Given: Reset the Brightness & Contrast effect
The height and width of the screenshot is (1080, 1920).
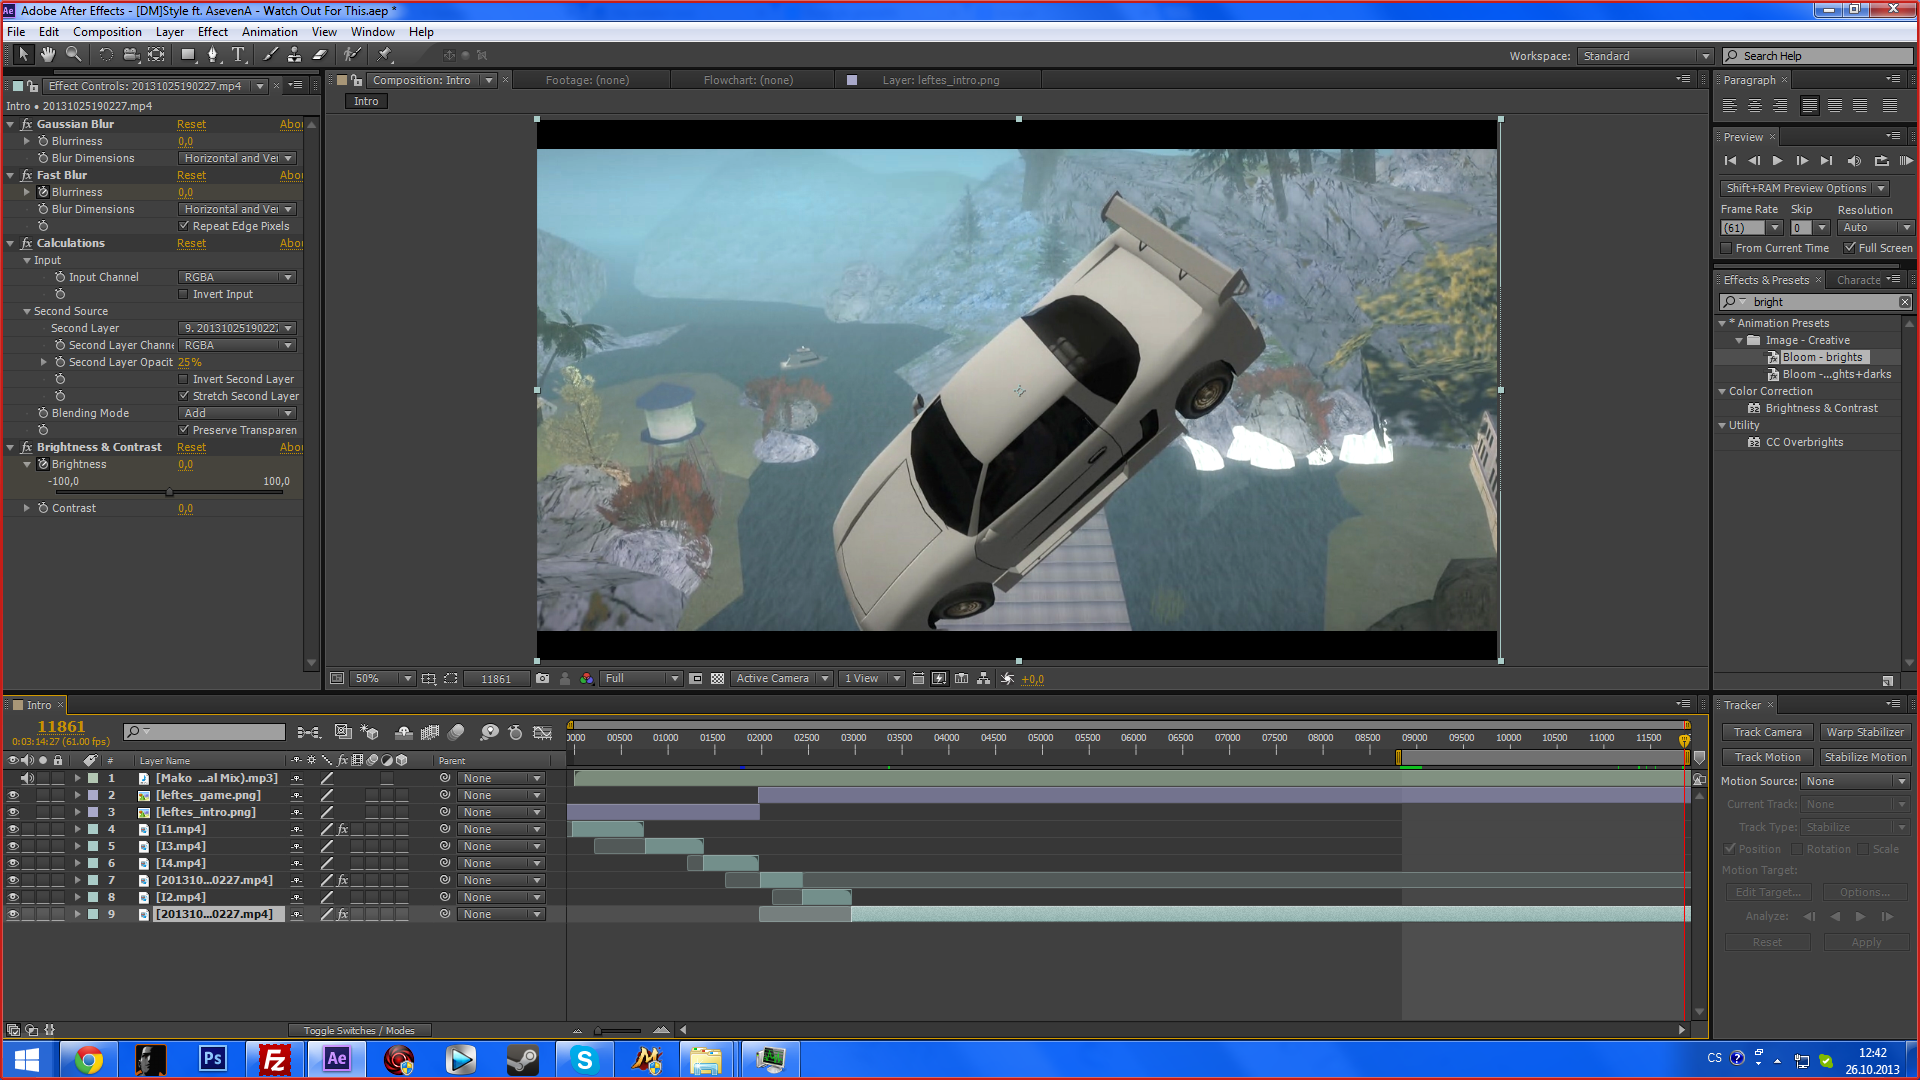Looking at the screenshot, I should [191, 447].
